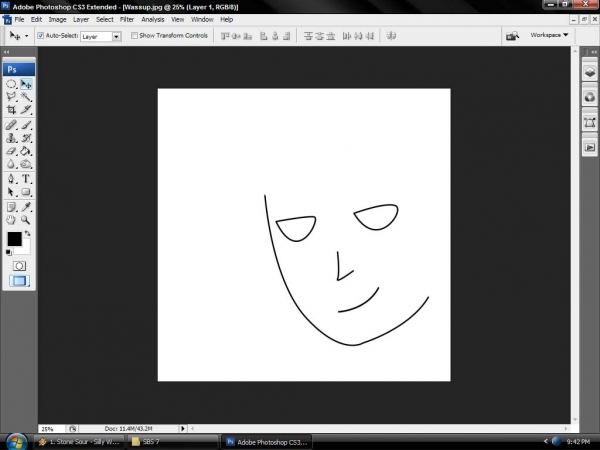Select the Zoom tool

click(x=26, y=220)
